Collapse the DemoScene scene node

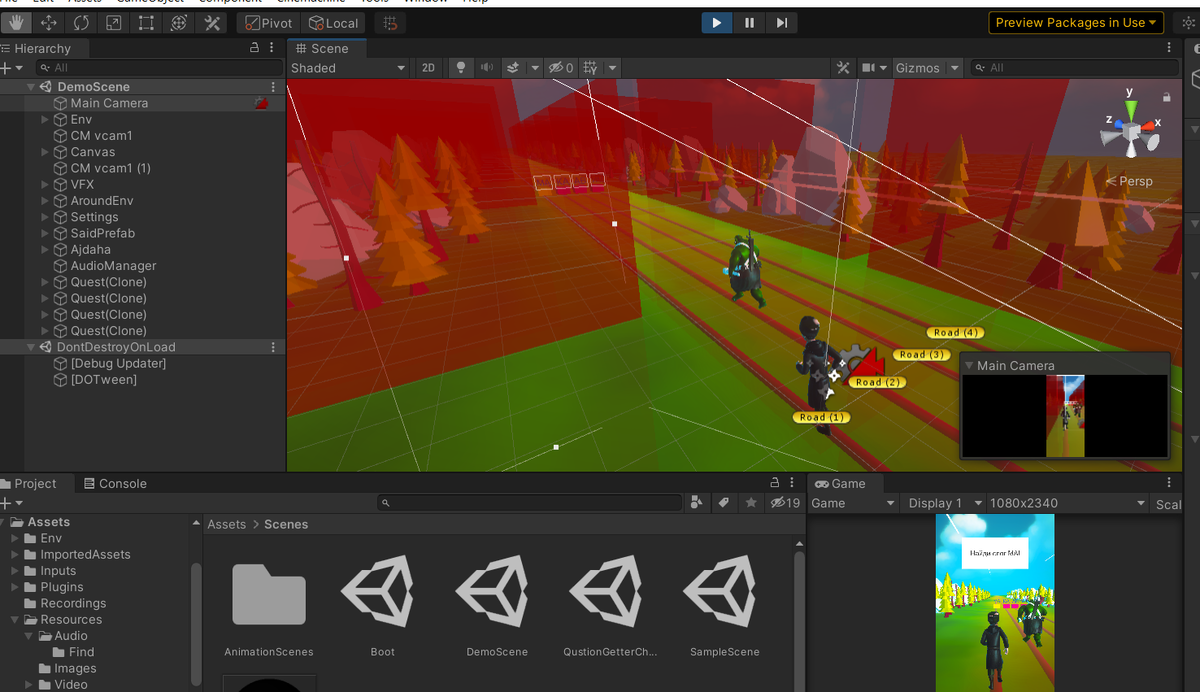[31, 87]
